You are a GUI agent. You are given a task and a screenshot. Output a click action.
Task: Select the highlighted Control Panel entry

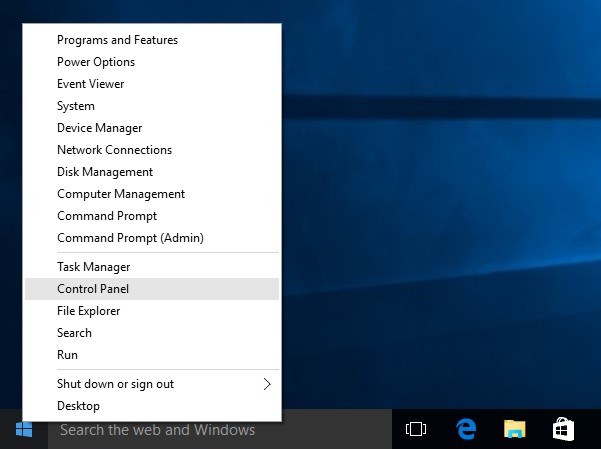[152, 289]
